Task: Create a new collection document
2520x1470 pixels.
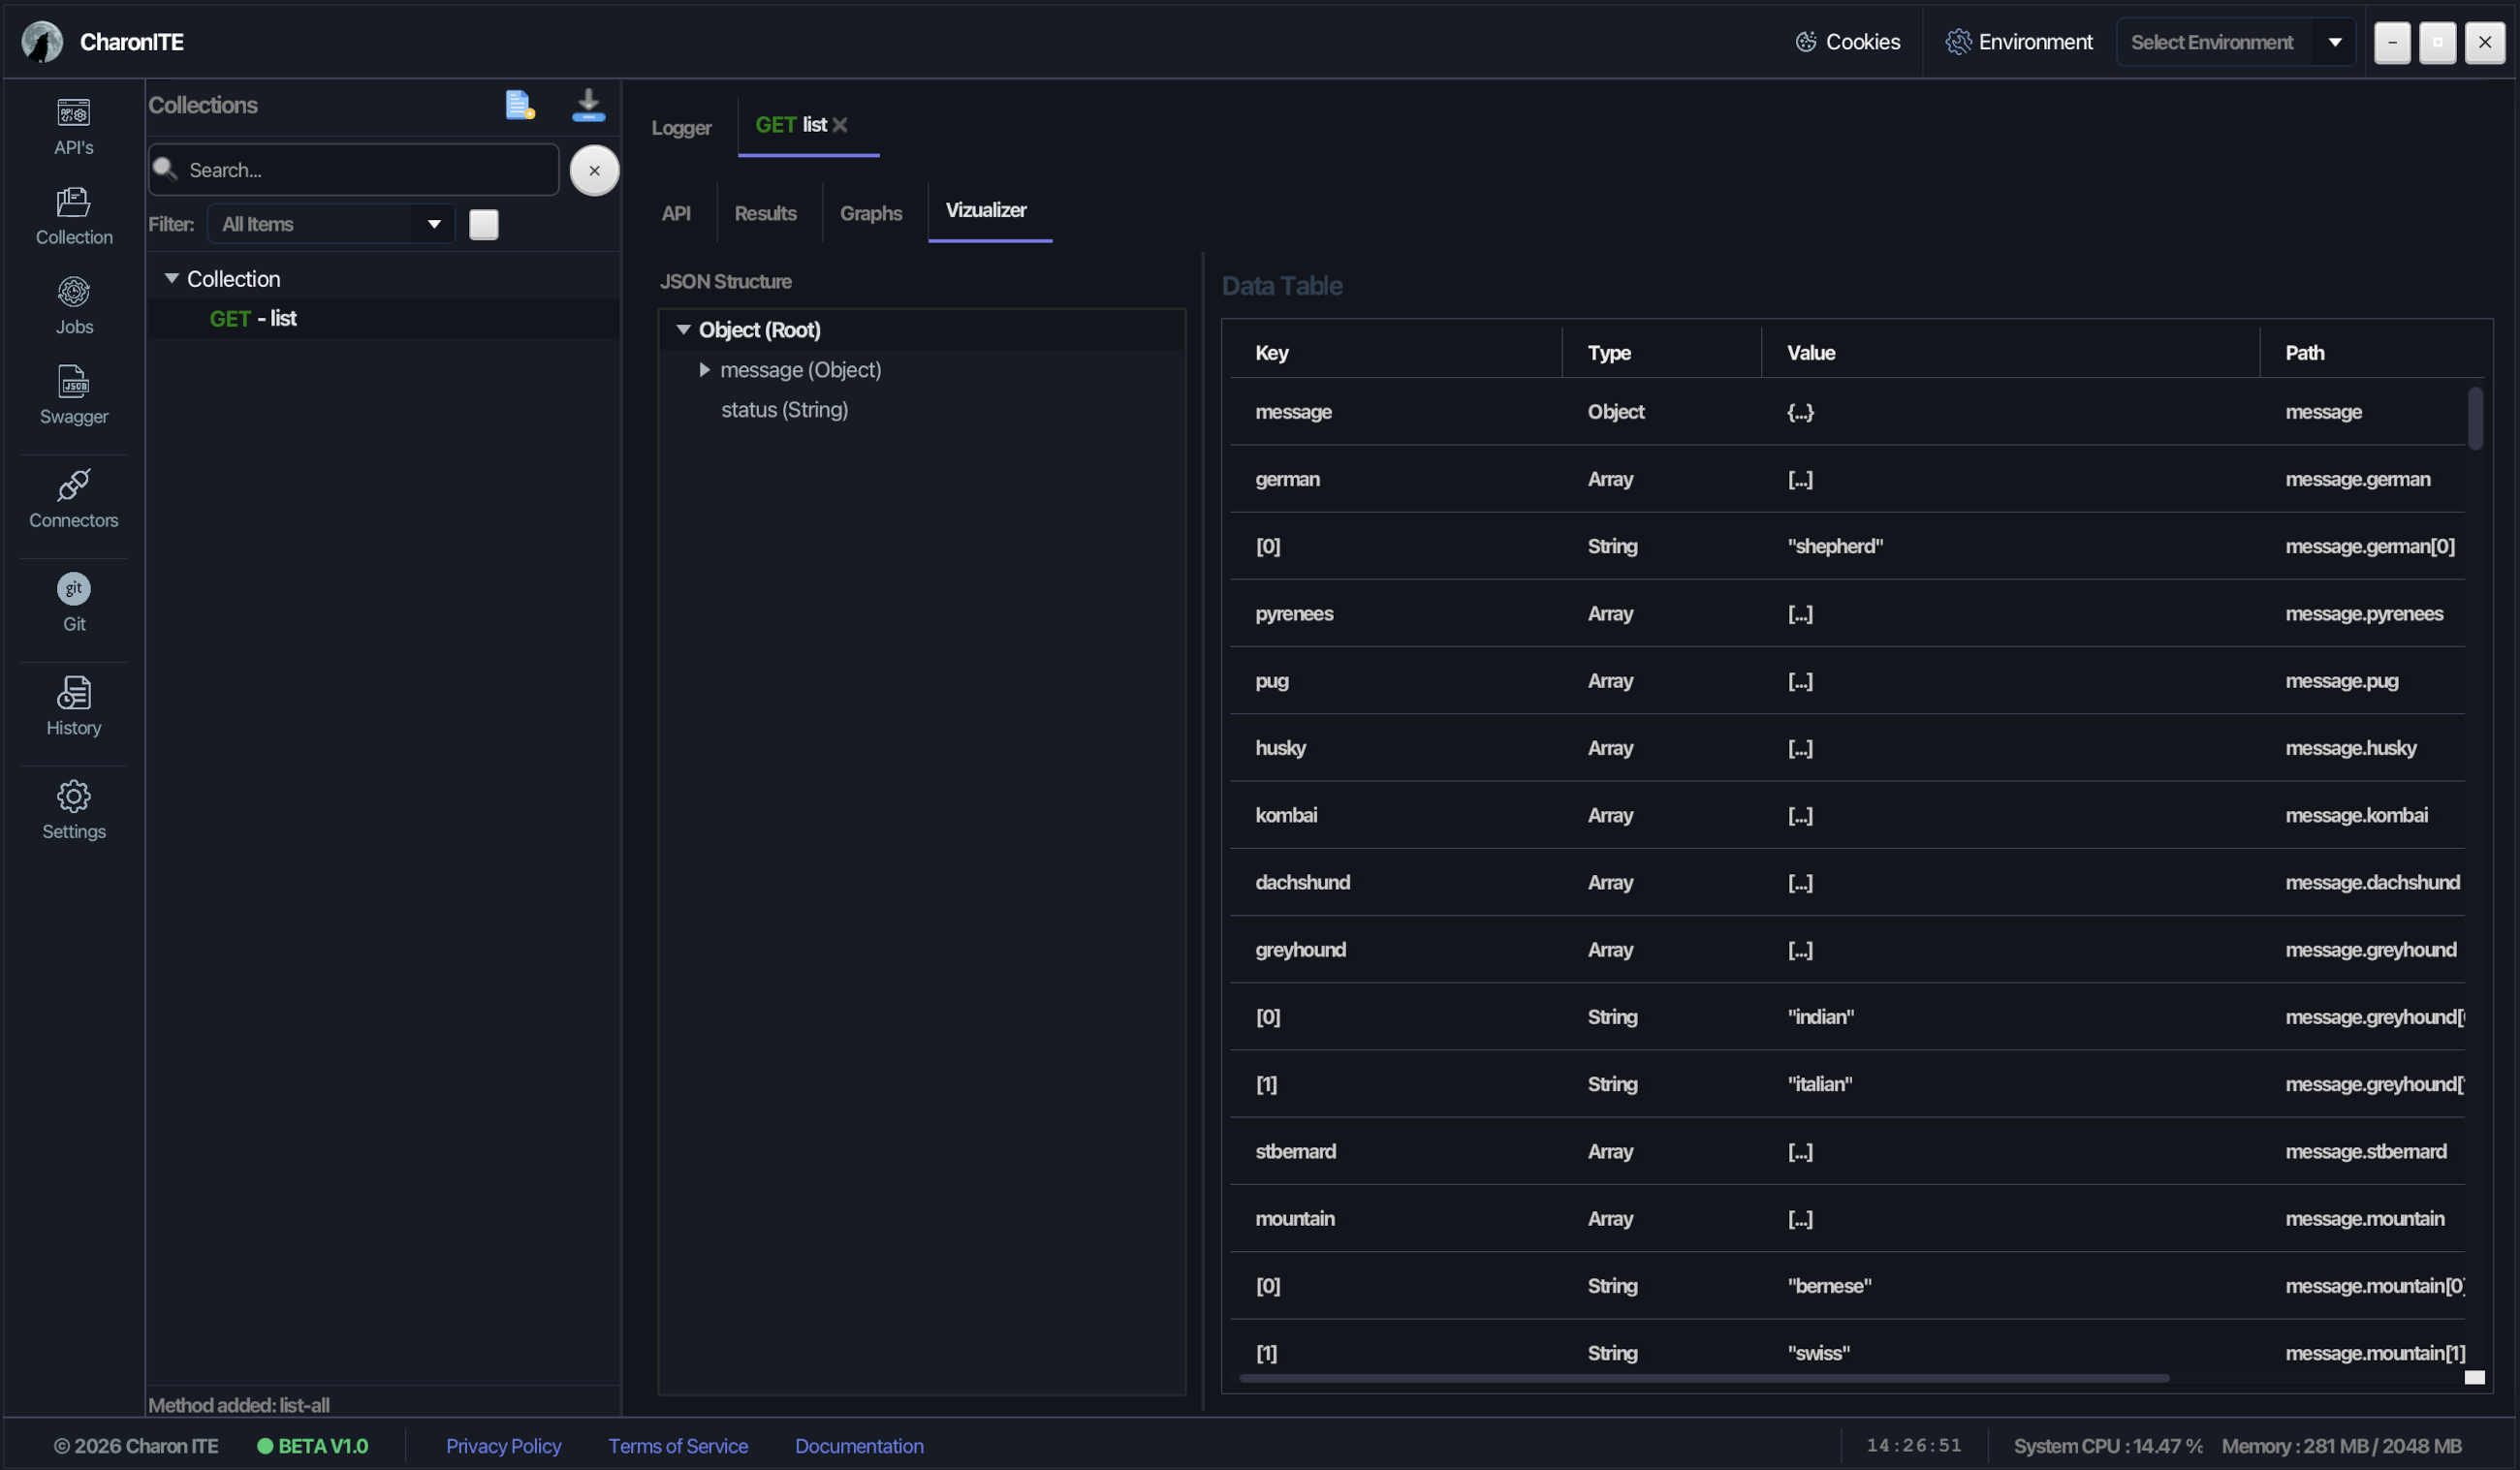Action: click(519, 104)
